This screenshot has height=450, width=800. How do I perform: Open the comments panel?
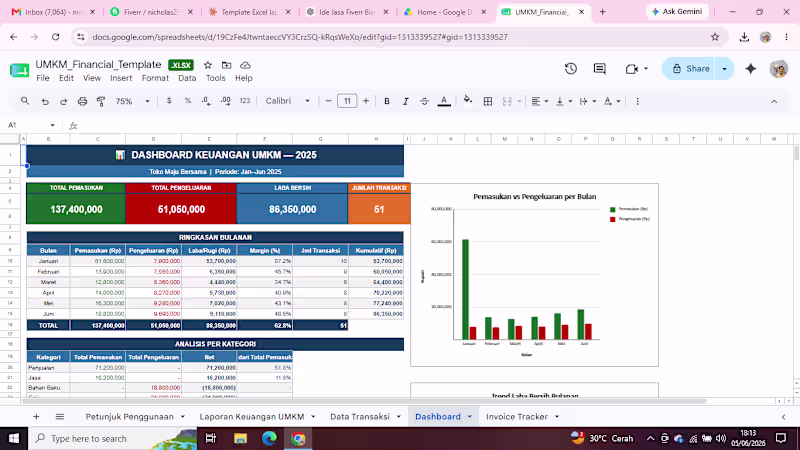click(599, 68)
